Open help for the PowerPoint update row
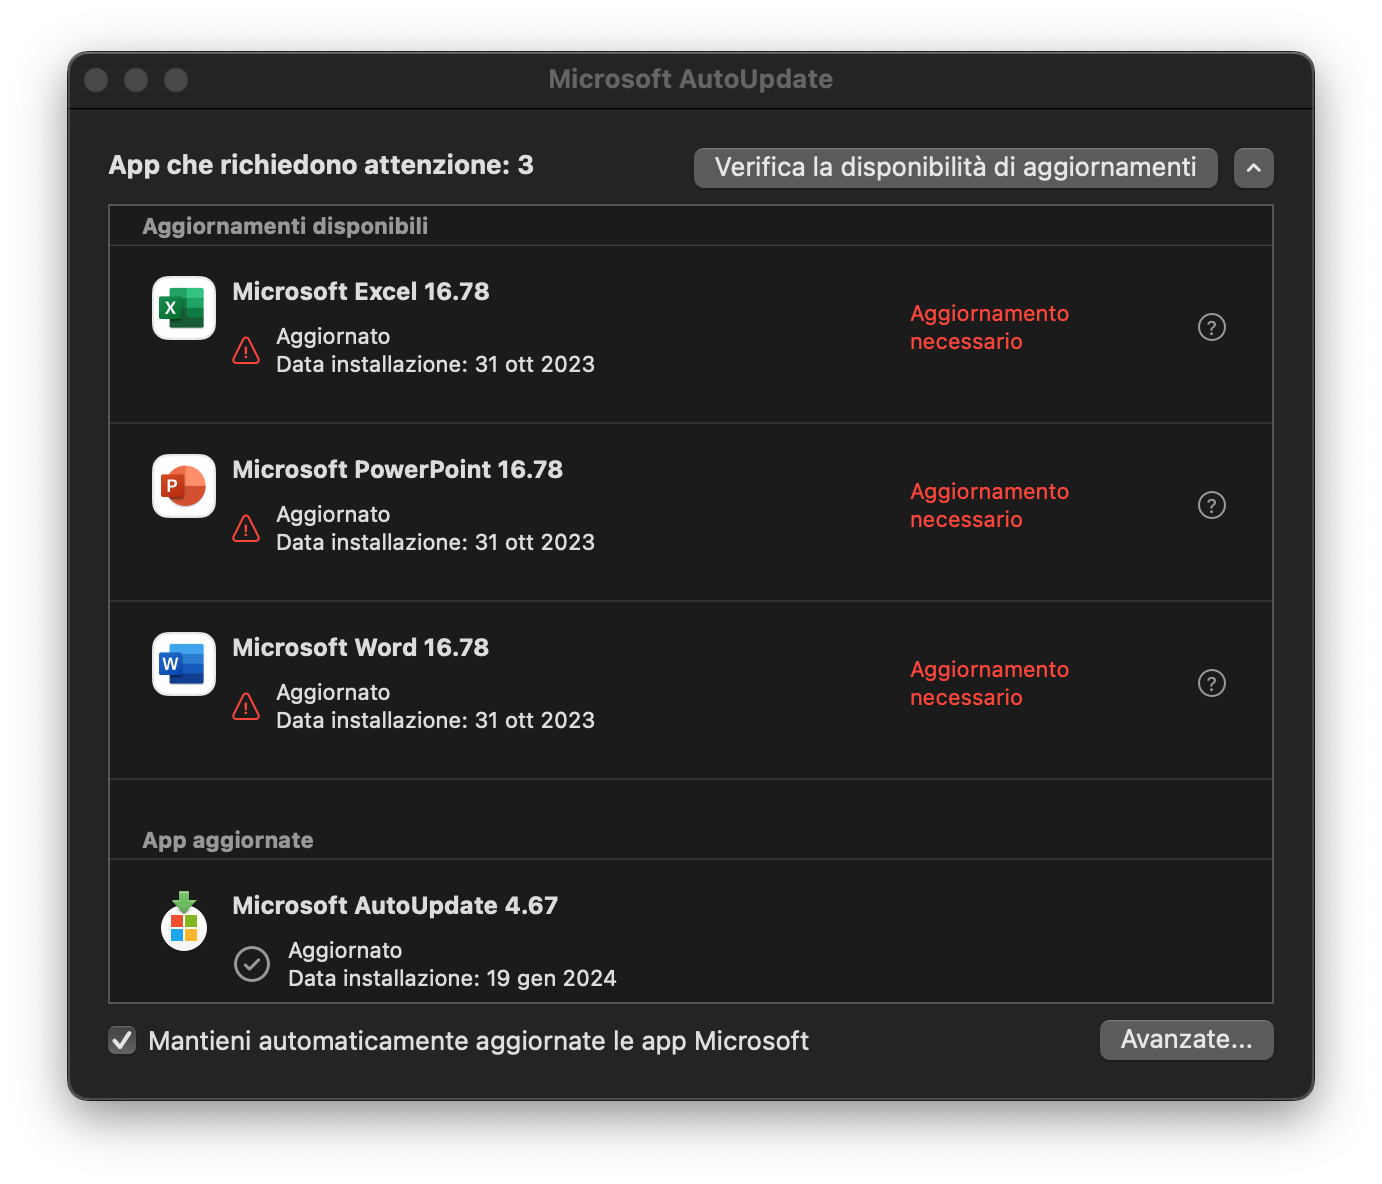Screen dimensions: 1382x1184 click(x=1212, y=505)
